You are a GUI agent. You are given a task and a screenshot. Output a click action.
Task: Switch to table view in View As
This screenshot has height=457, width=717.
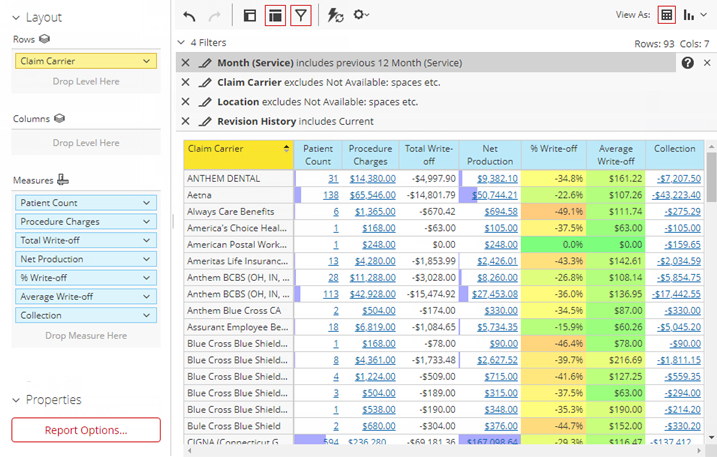[x=667, y=15]
